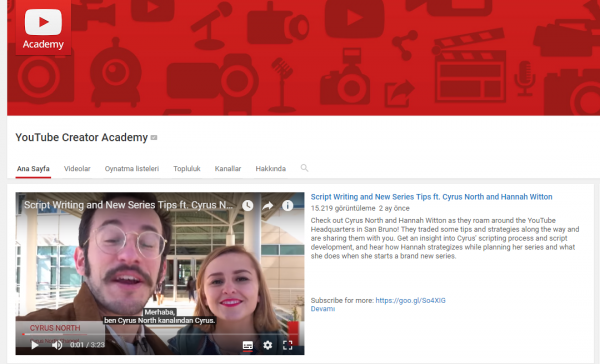Open the Kanallar tab
This screenshot has width=600, height=364.
coord(228,168)
